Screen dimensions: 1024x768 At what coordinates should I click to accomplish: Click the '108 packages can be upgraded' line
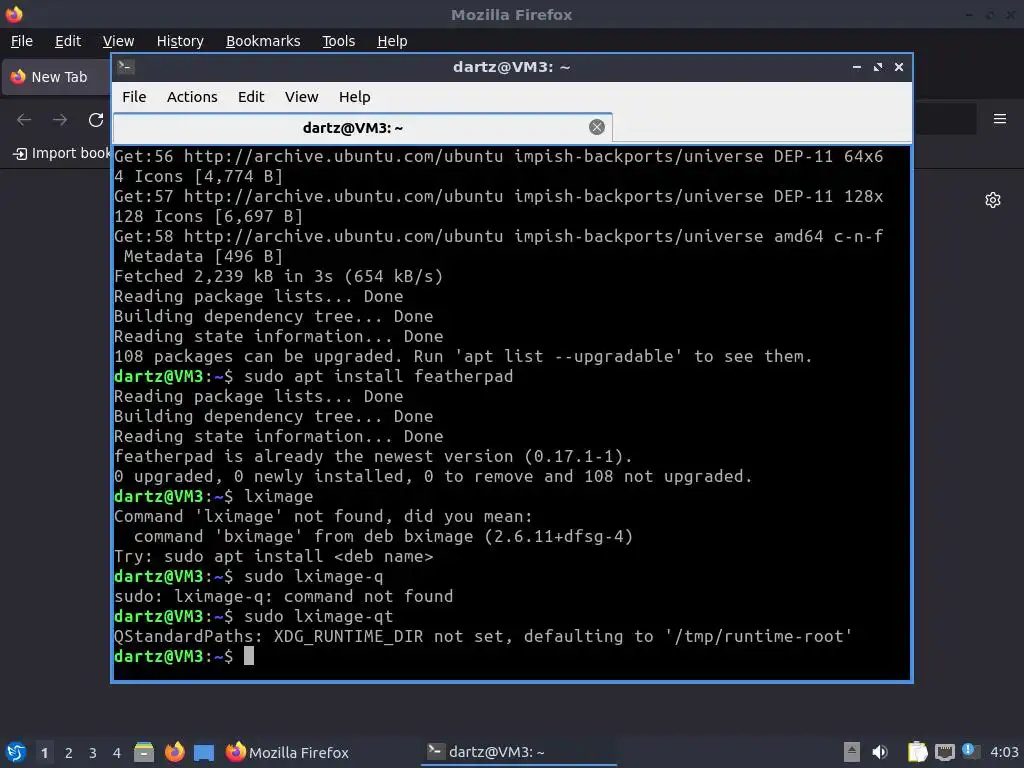pyautogui.click(x=463, y=357)
